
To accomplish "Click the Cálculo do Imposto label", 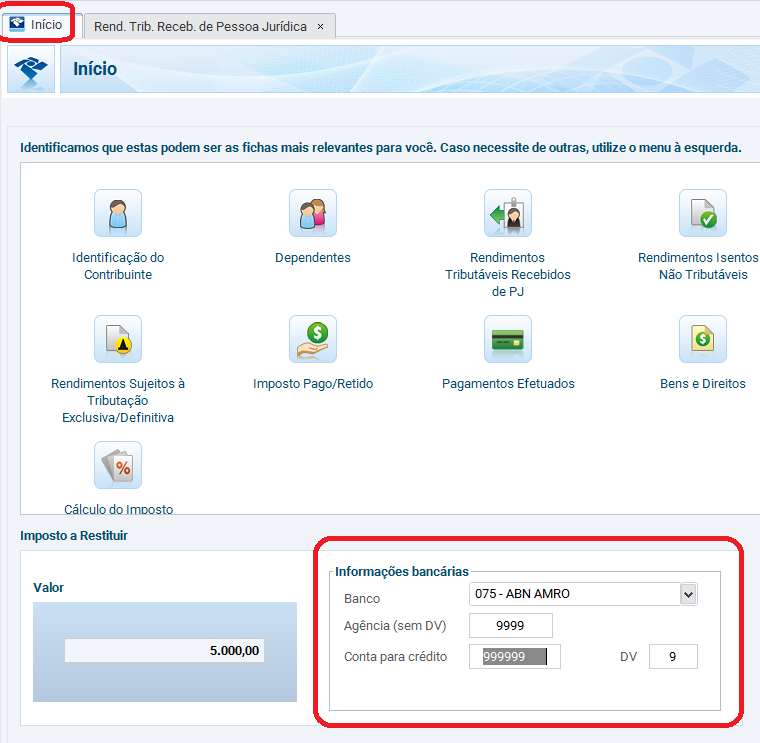I will point(118,509).
